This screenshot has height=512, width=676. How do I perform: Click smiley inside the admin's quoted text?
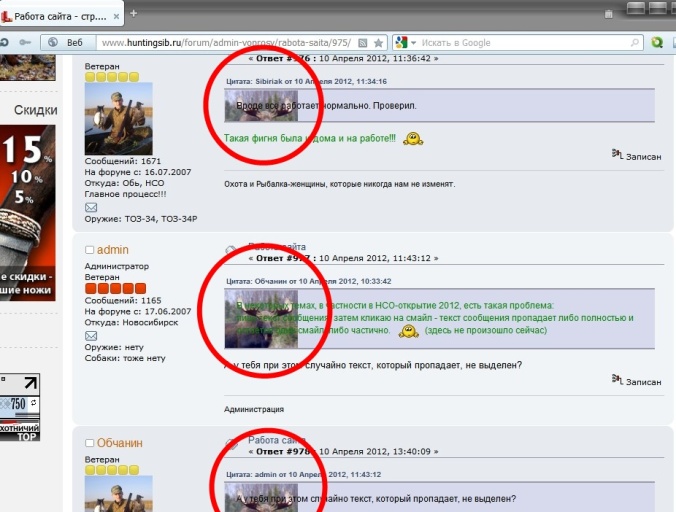coord(408,331)
